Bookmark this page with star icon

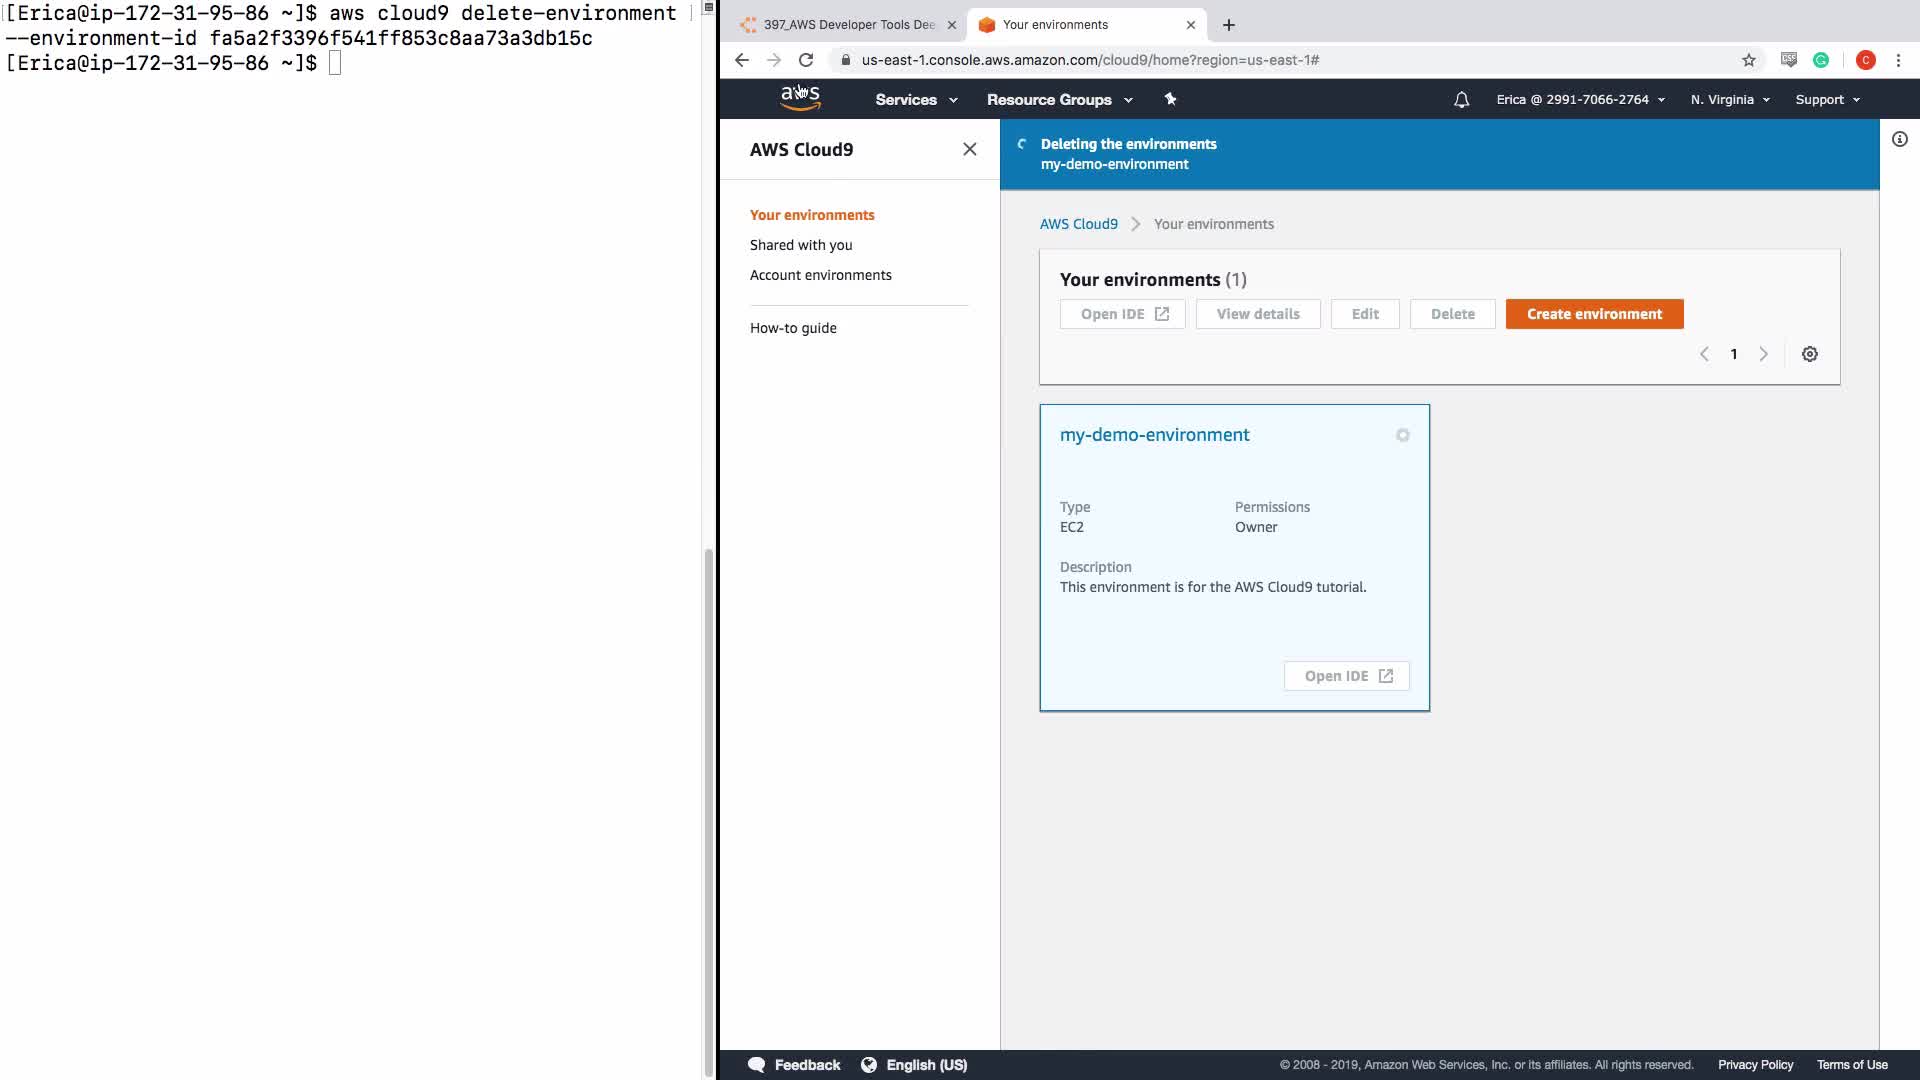click(x=1748, y=60)
